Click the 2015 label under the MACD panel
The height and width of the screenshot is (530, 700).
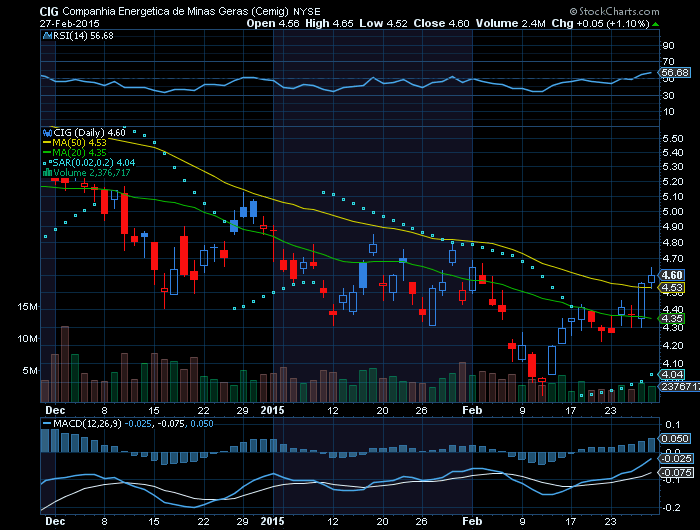(x=272, y=521)
